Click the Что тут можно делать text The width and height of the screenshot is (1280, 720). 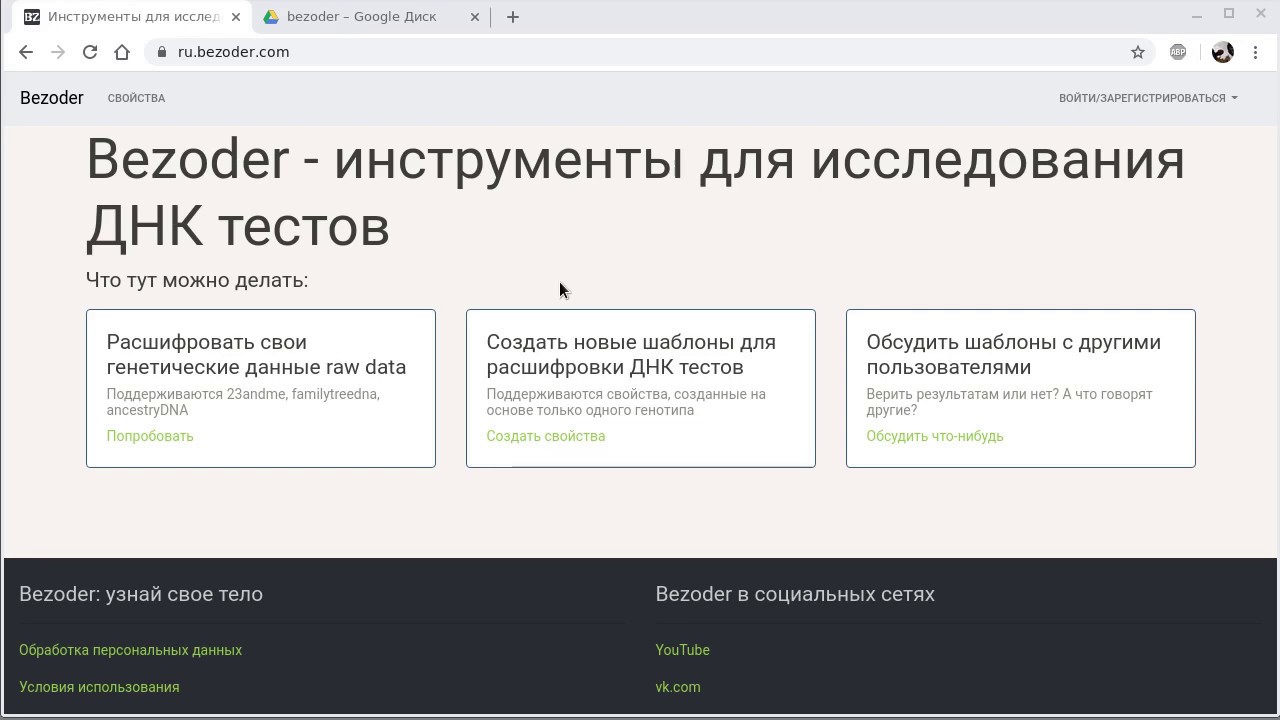197,280
